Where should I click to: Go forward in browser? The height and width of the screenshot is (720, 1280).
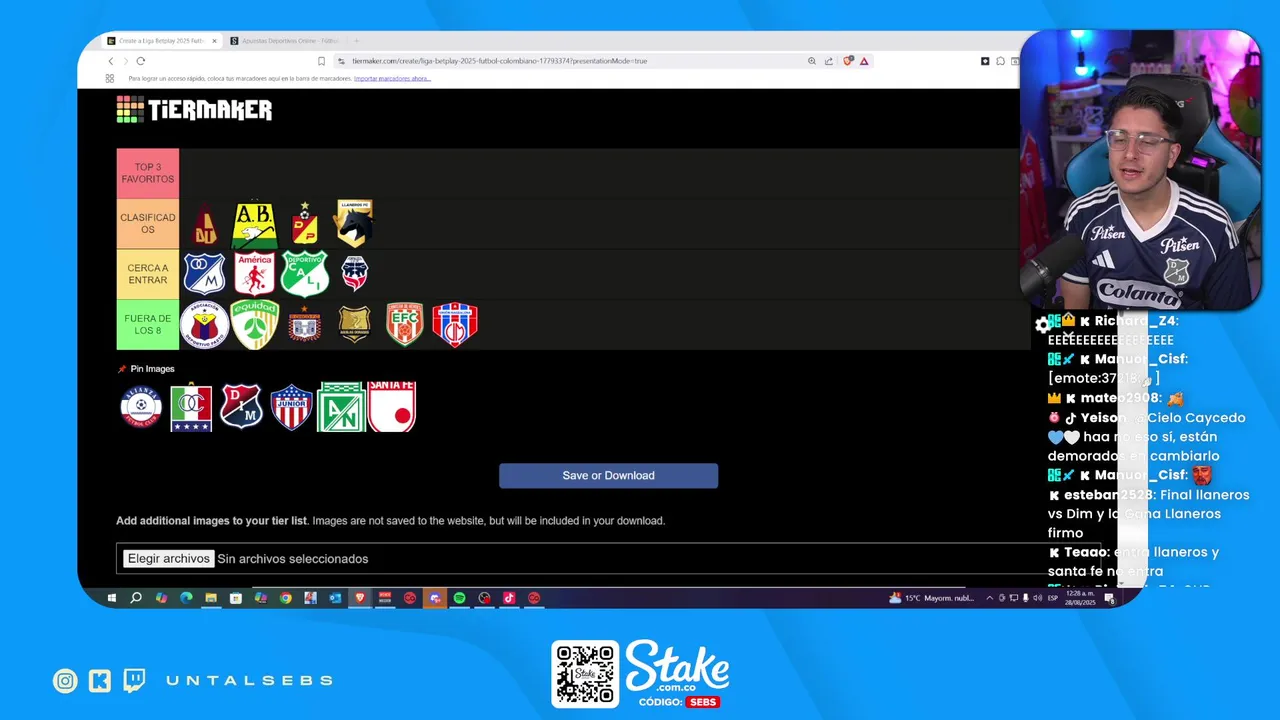(125, 61)
